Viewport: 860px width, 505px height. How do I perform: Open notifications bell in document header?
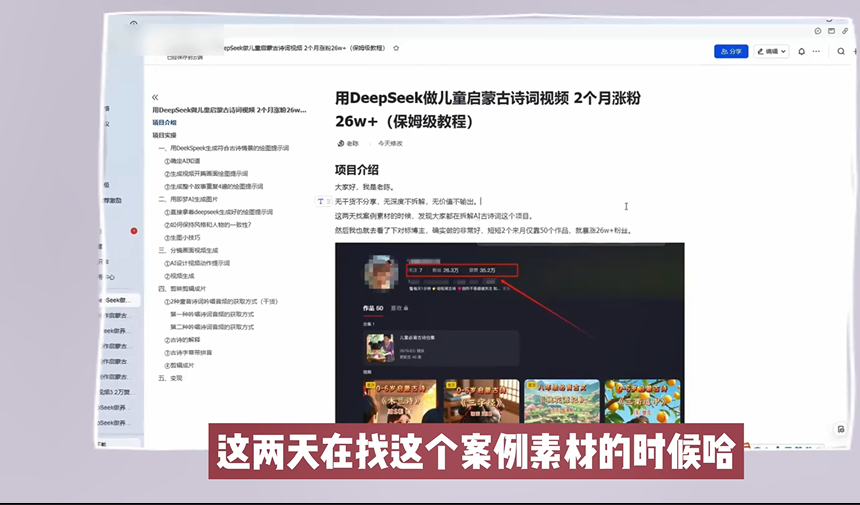pos(801,51)
